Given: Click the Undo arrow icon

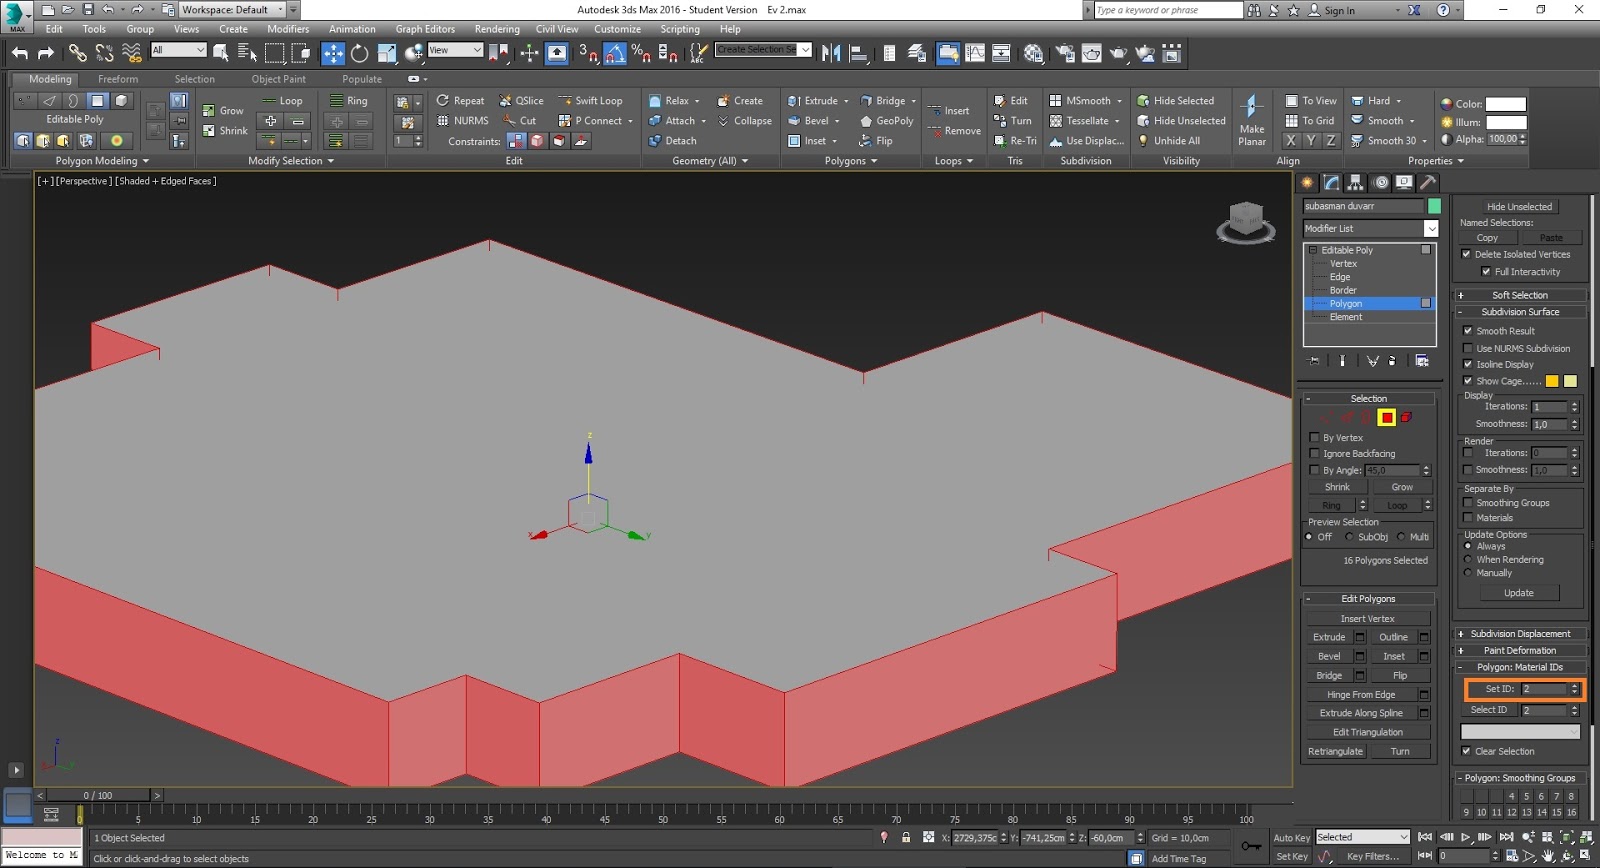Looking at the screenshot, I should [x=20, y=54].
